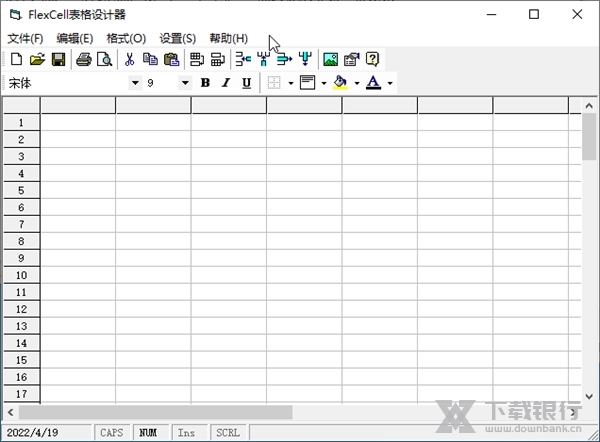Viewport: 600px width, 442px height.
Task: Open the 文件(F) menu
Action: point(25,38)
